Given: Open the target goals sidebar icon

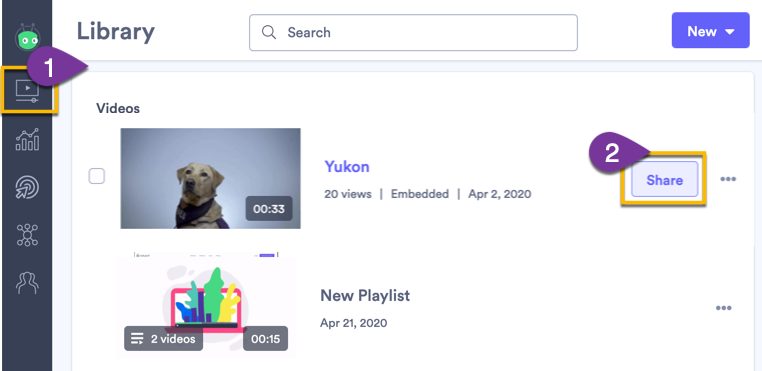Looking at the screenshot, I should coord(27,188).
